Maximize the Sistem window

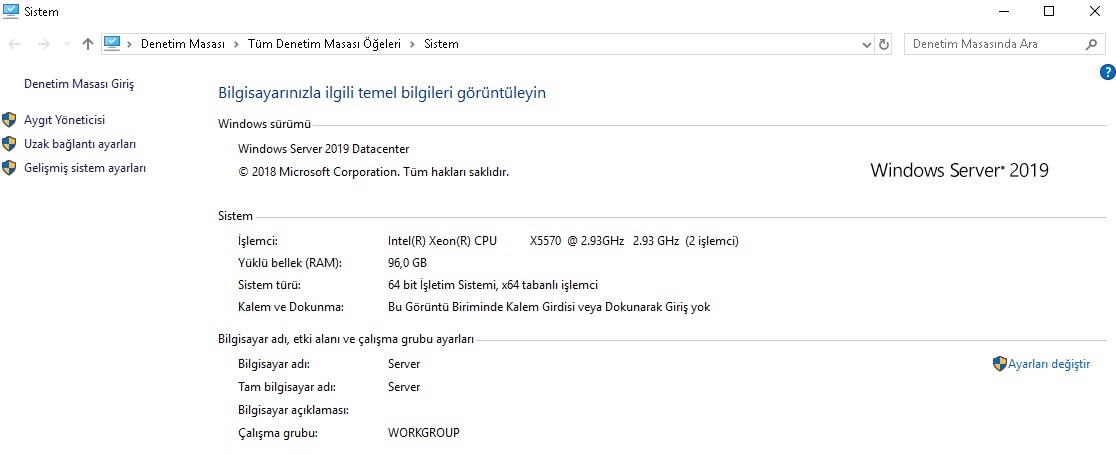coord(1049,11)
